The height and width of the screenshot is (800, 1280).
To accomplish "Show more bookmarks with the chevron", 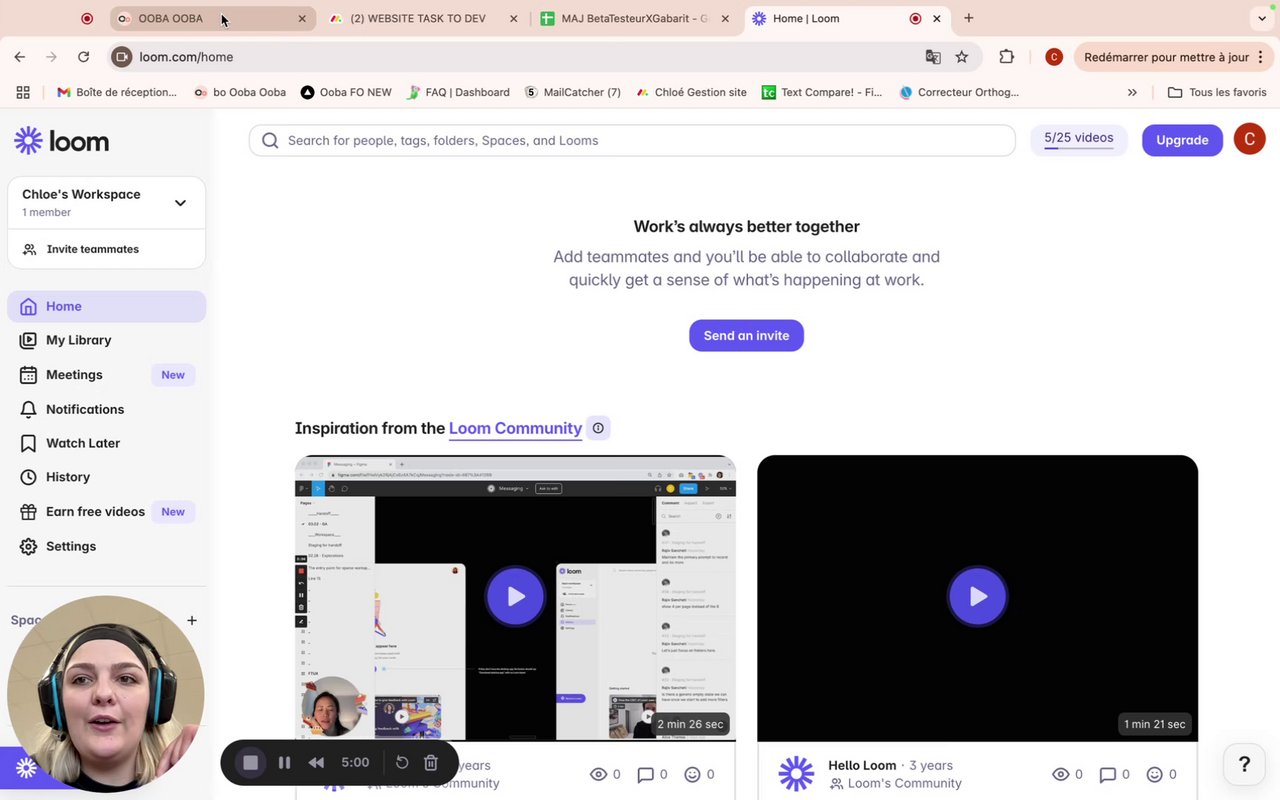I will pyautogui.click(x=1132, y=92).
